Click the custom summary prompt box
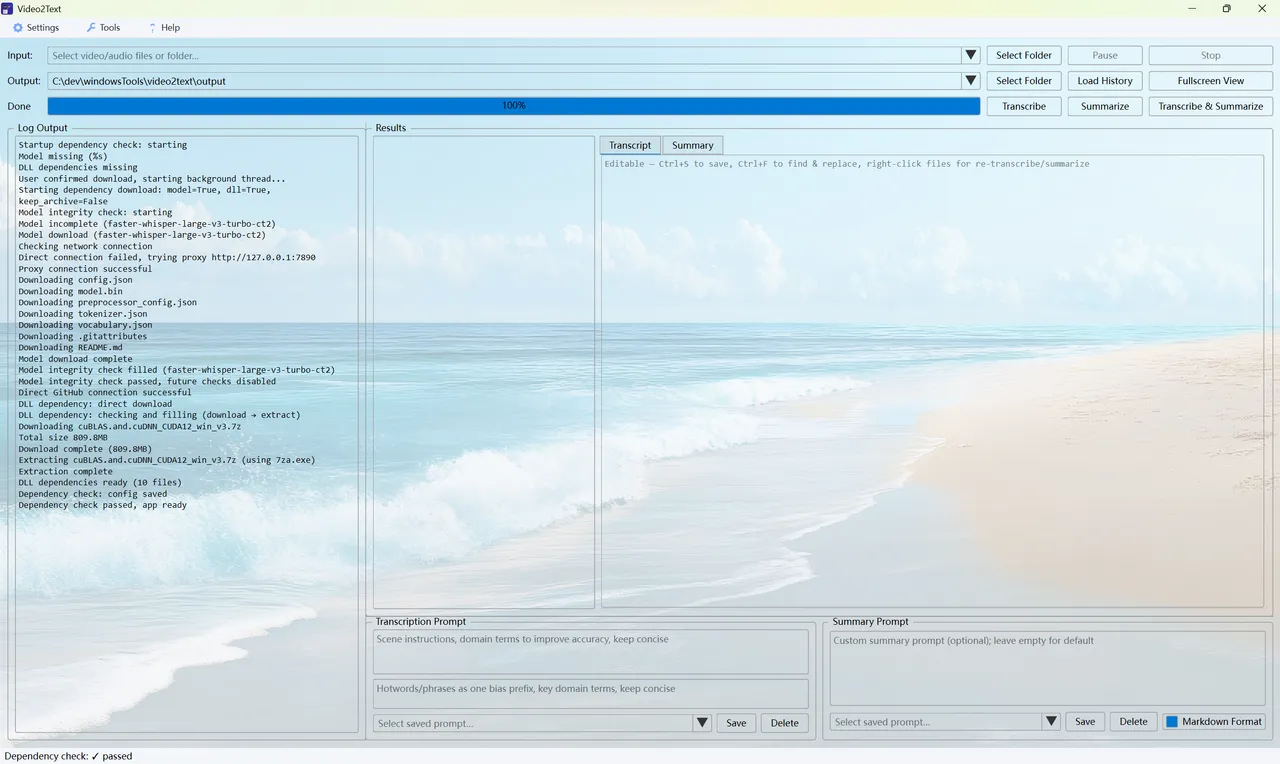 click(x=1048, y=669)
